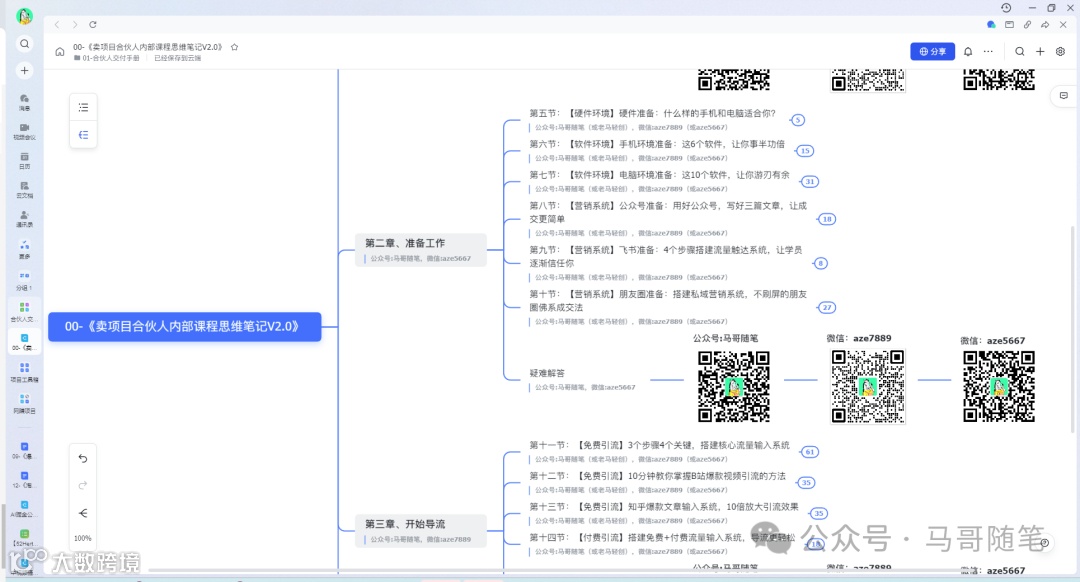Click the QR code under 公众号:马哥随笔
Viewport: 1080px width, 582px height.
[734, 386]
